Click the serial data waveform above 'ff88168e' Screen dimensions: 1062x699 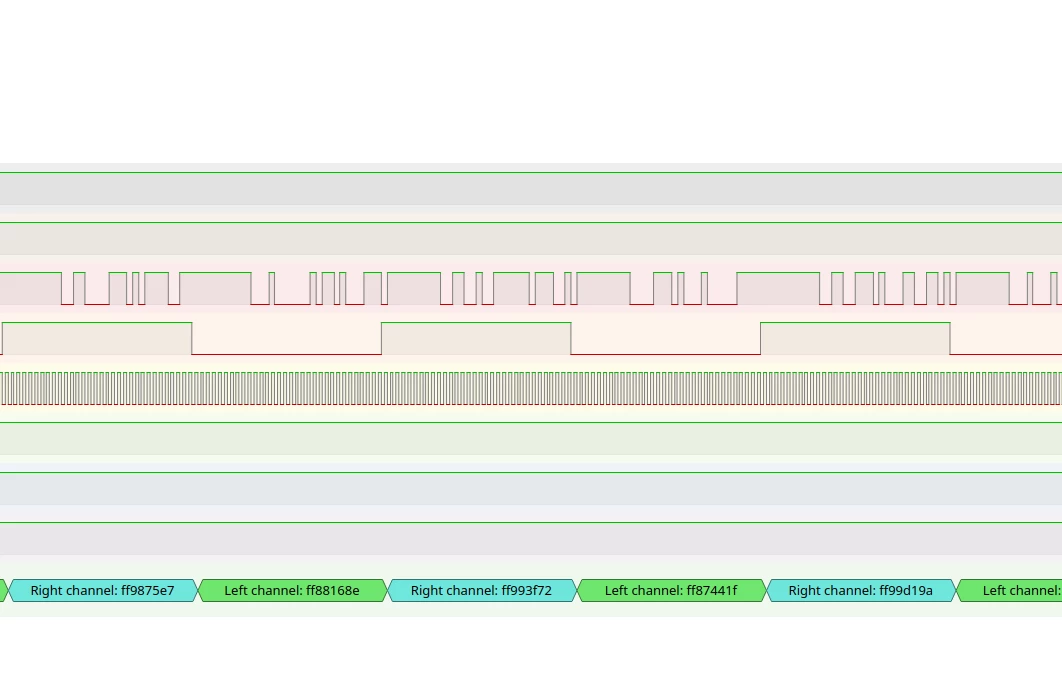(292, 289)
